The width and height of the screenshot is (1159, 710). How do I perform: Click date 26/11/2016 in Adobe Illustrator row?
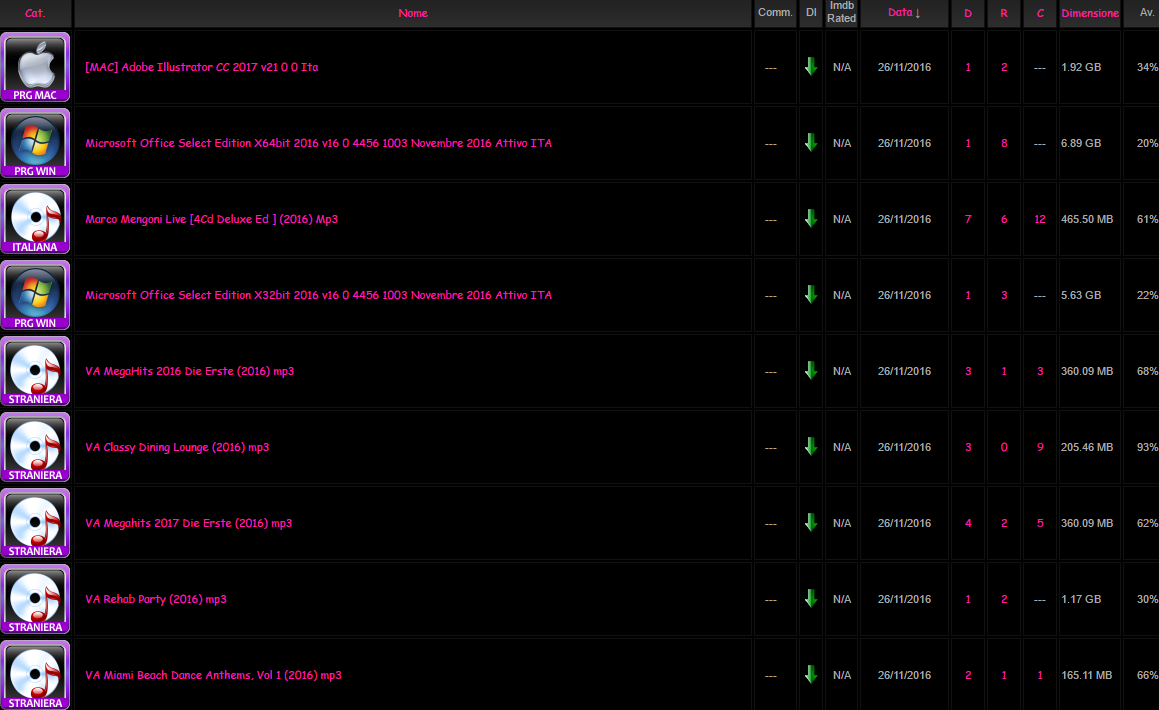point(904,67)
